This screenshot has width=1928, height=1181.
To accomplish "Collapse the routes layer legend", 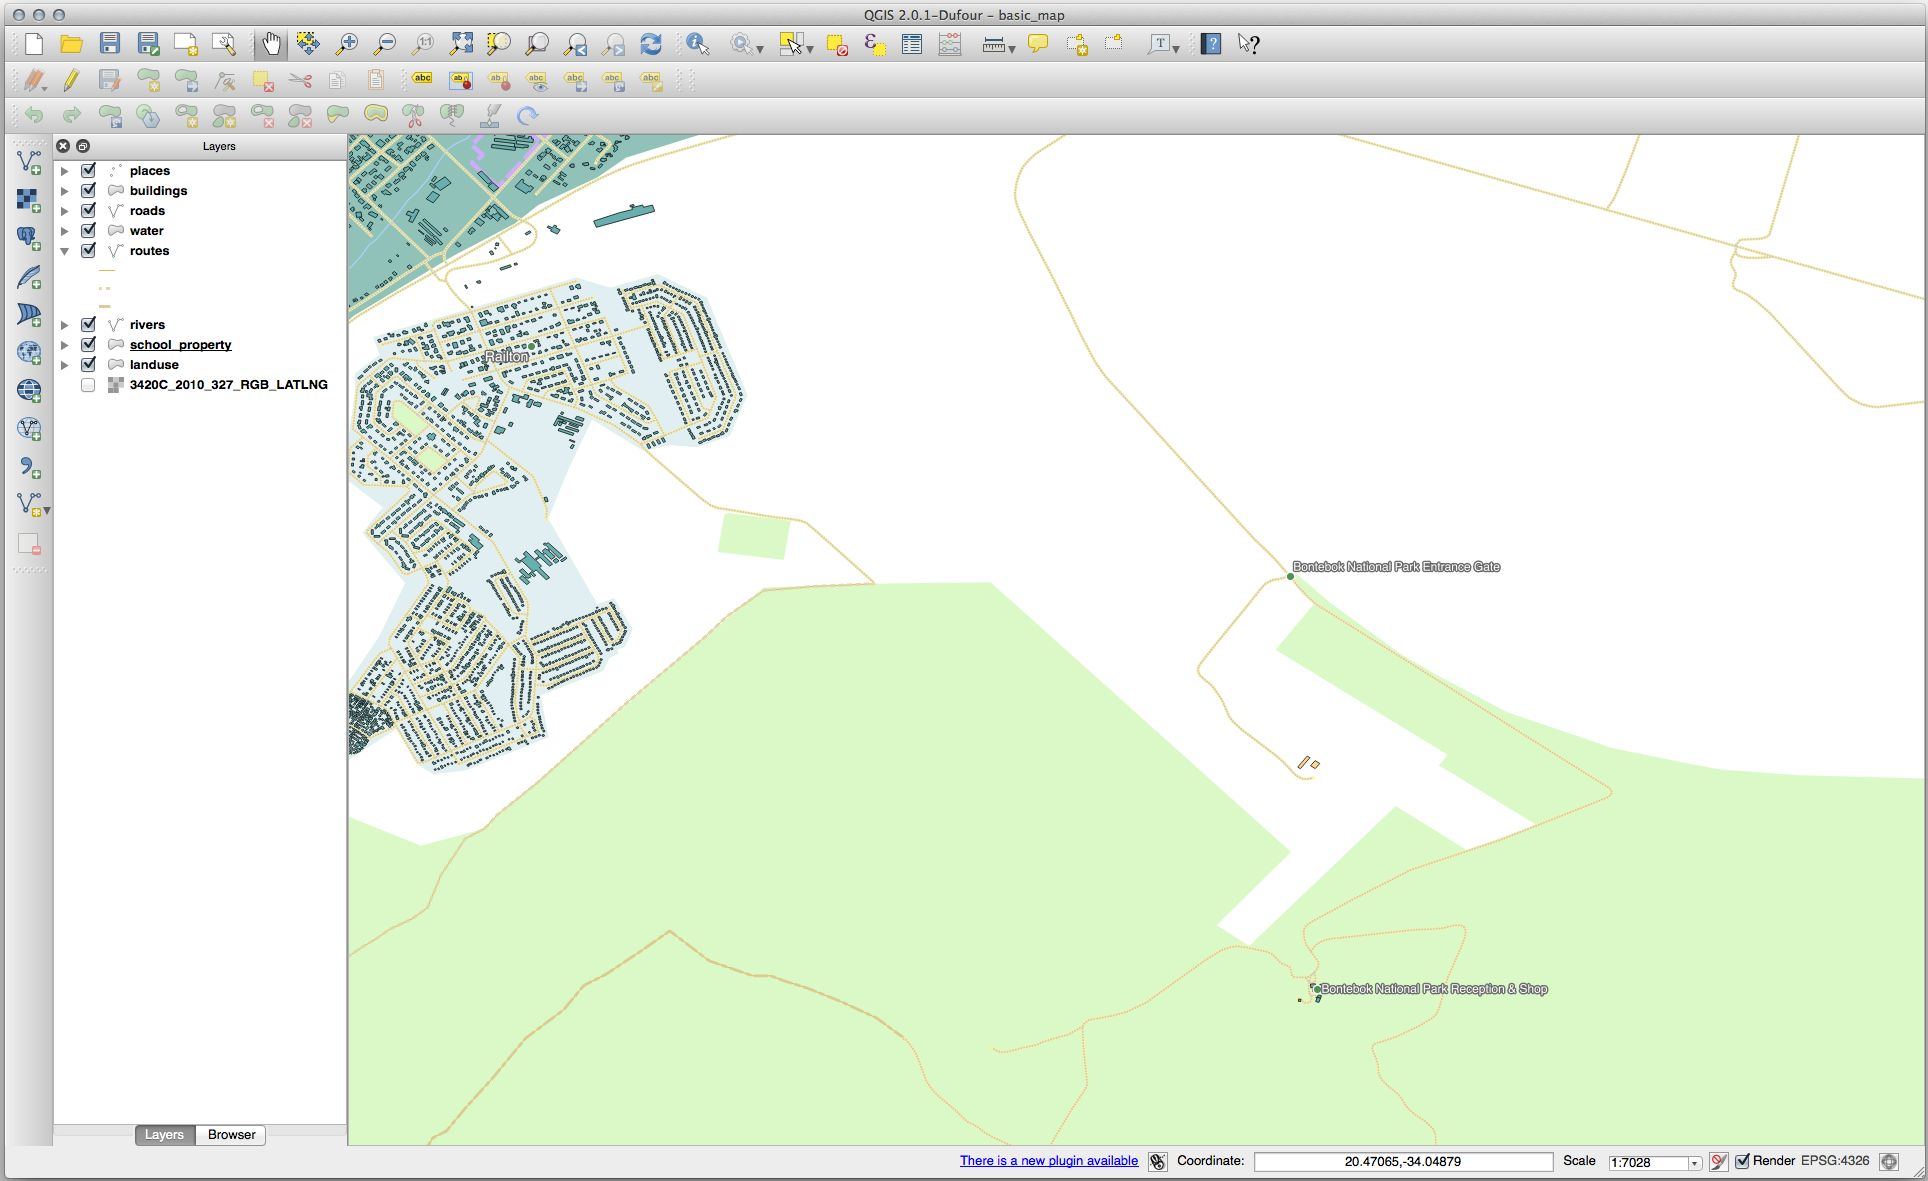I will coord(65,251).
